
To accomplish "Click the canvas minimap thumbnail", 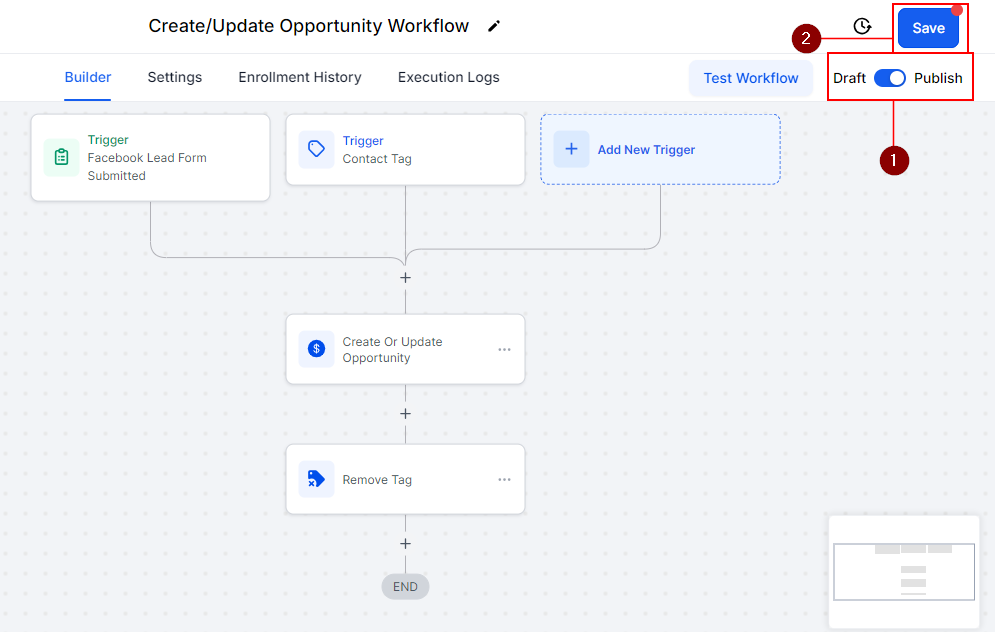I will (904, 571).
